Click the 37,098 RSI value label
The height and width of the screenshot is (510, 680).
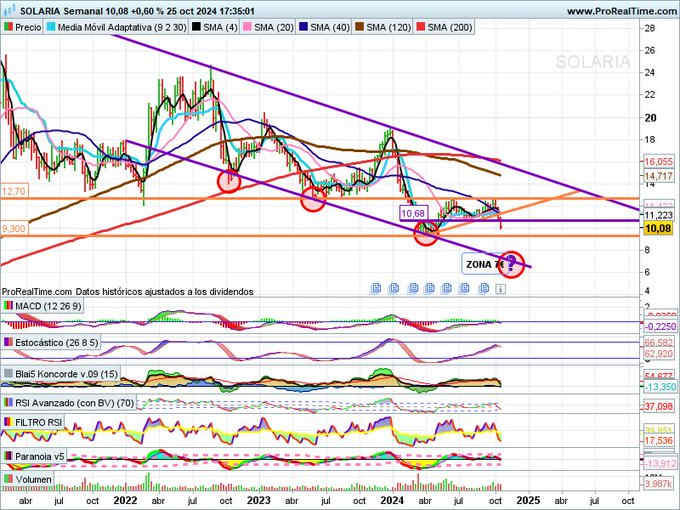658,406
